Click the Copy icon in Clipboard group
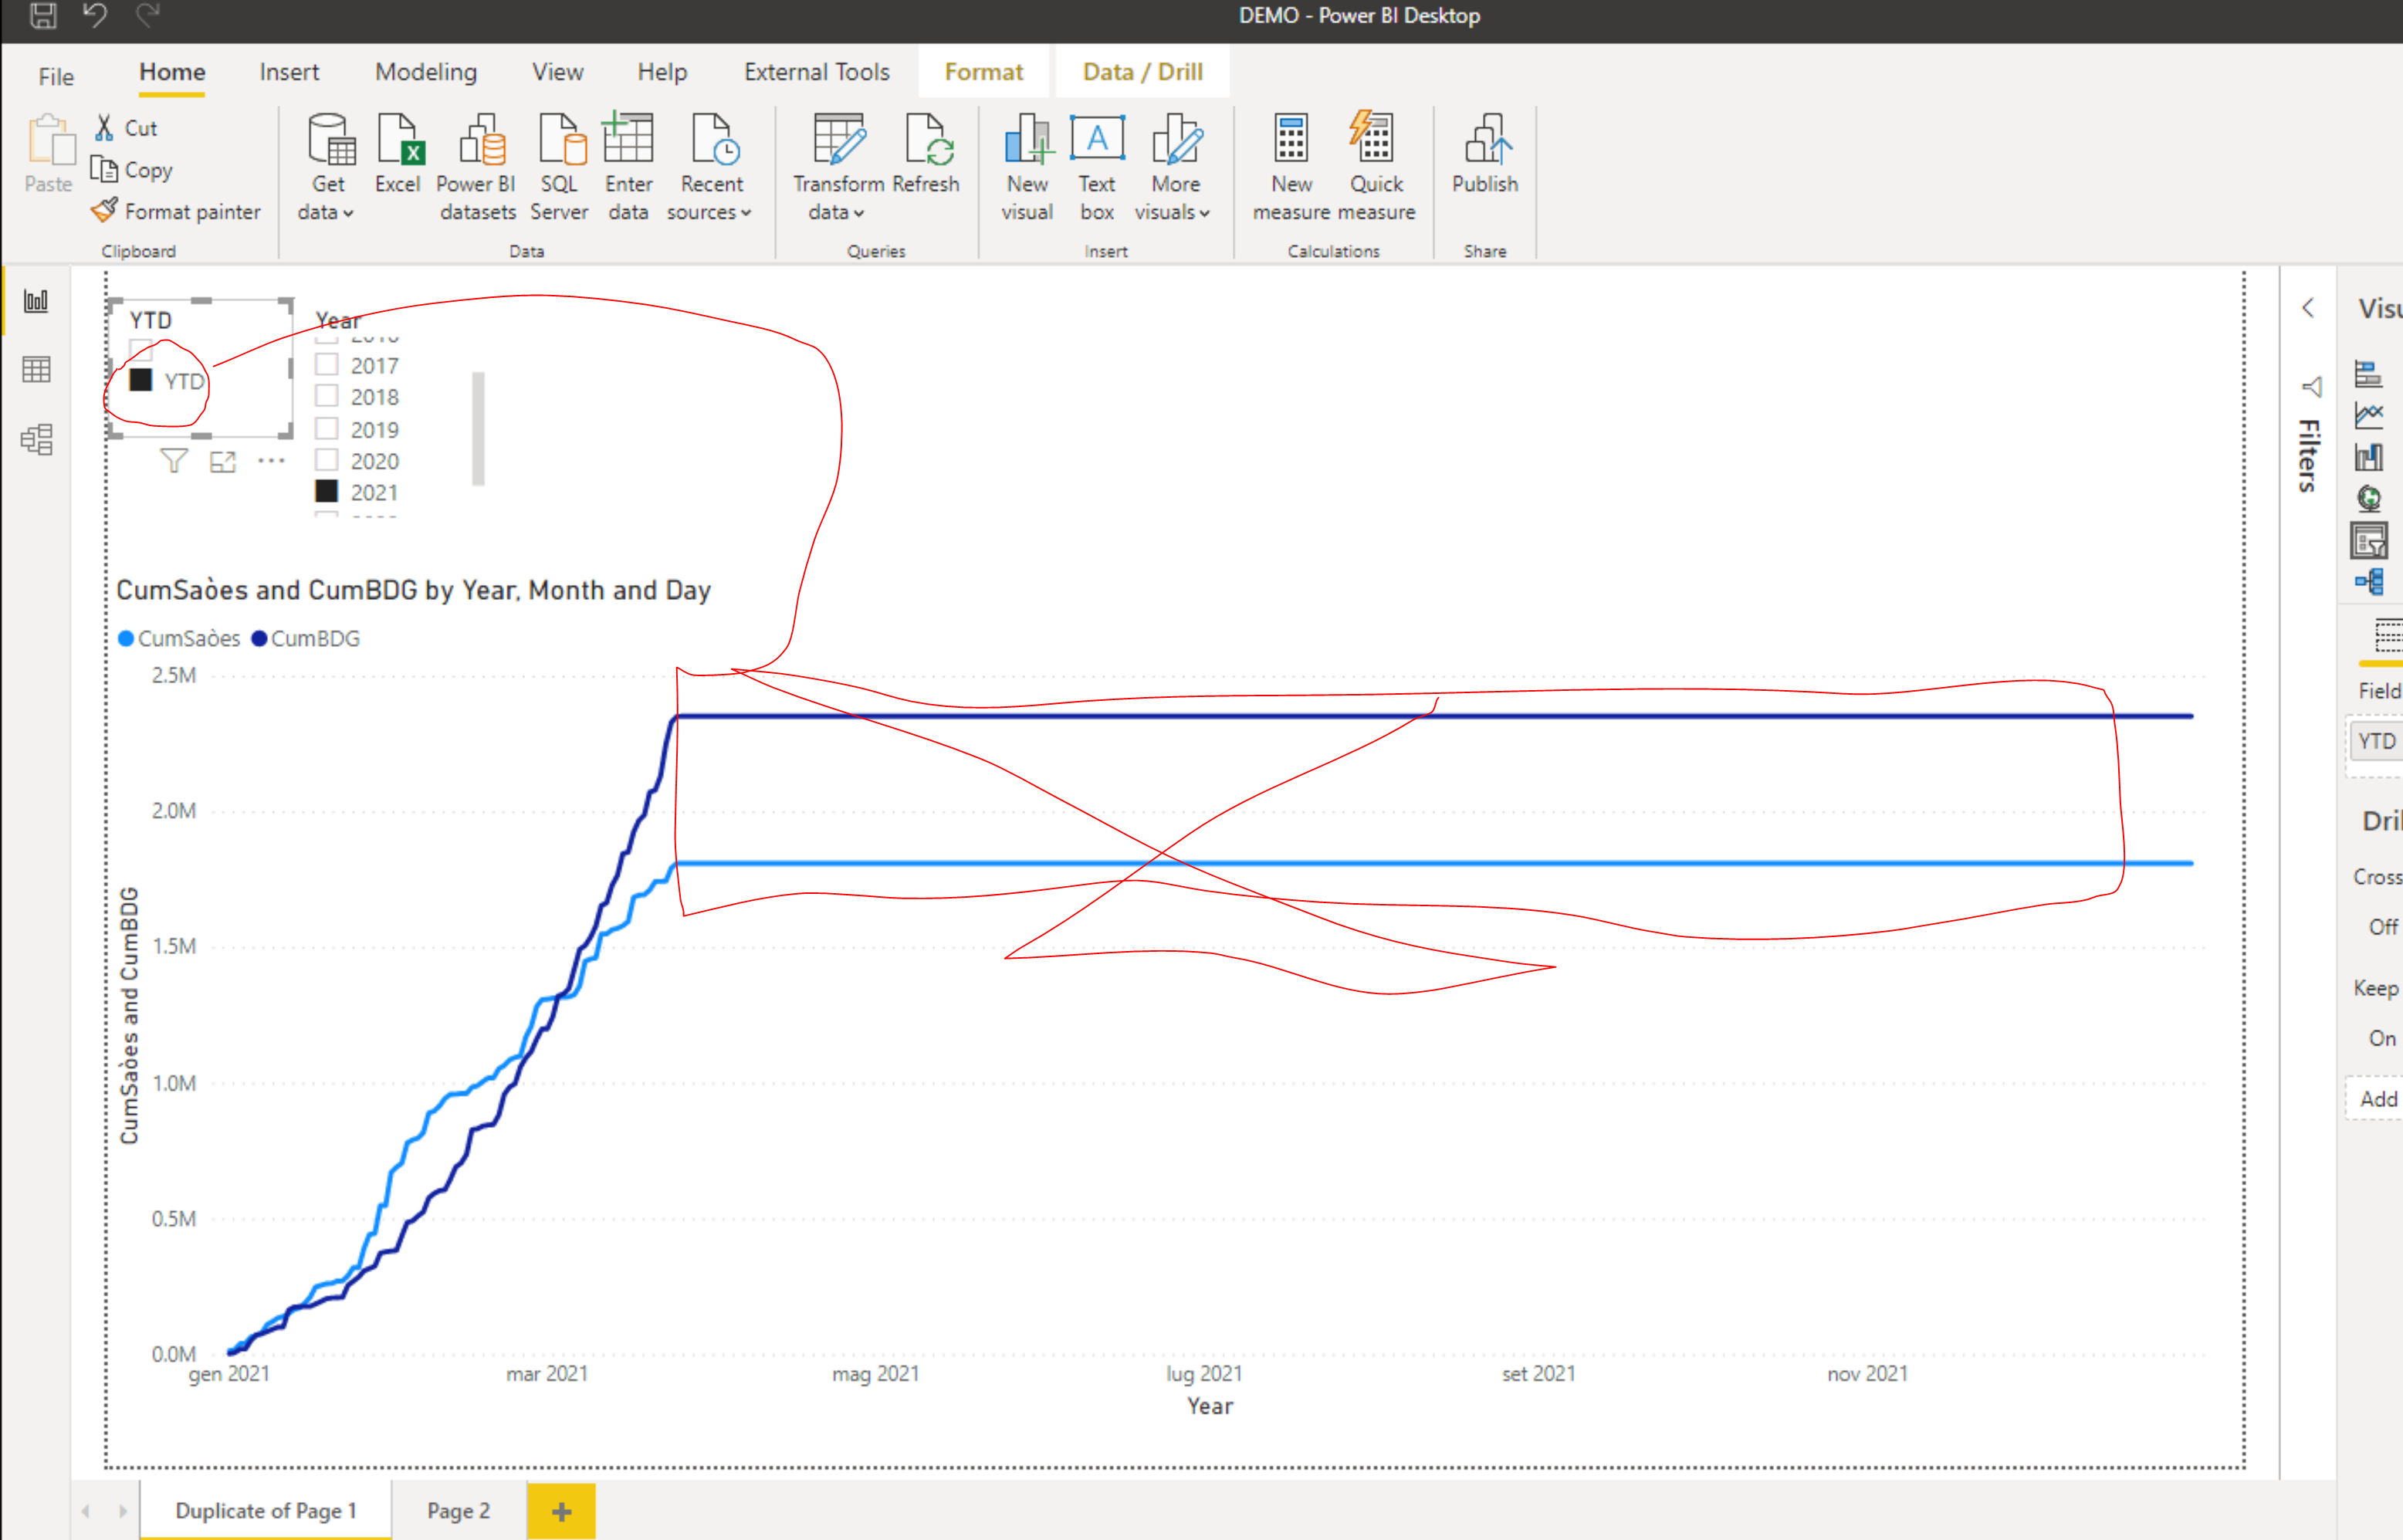Viewport: 2403px width, 1540px height. [104, 169]
